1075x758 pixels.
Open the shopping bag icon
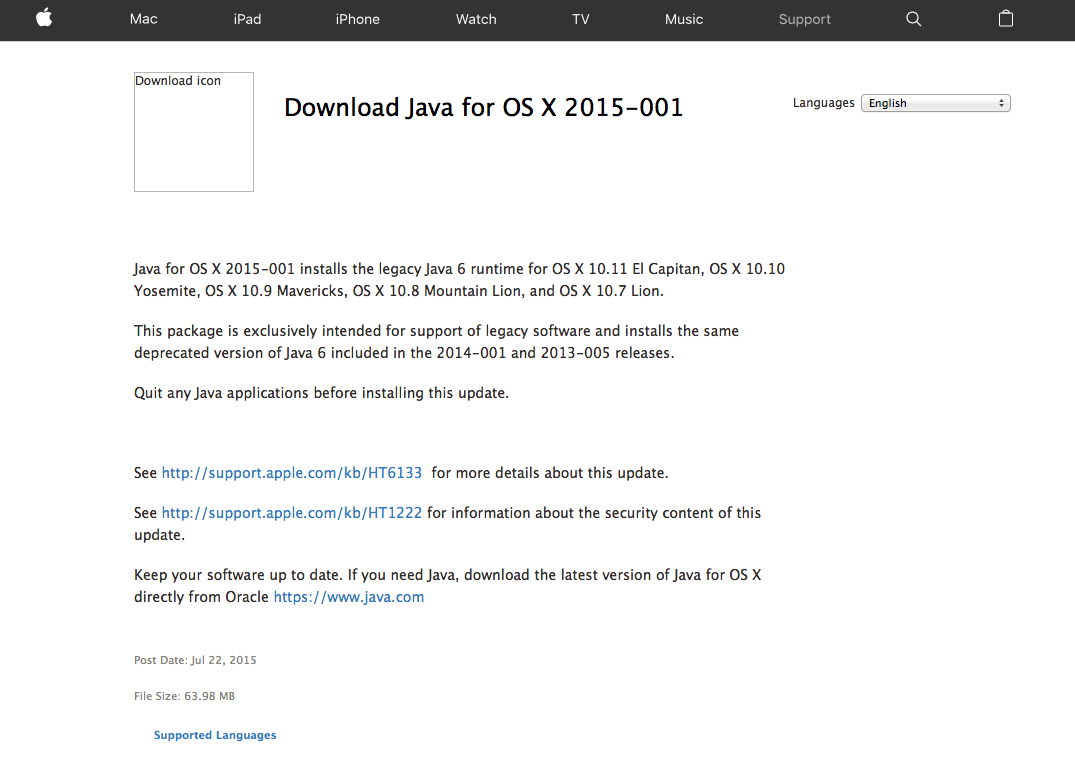click(x=1005, y=19)
